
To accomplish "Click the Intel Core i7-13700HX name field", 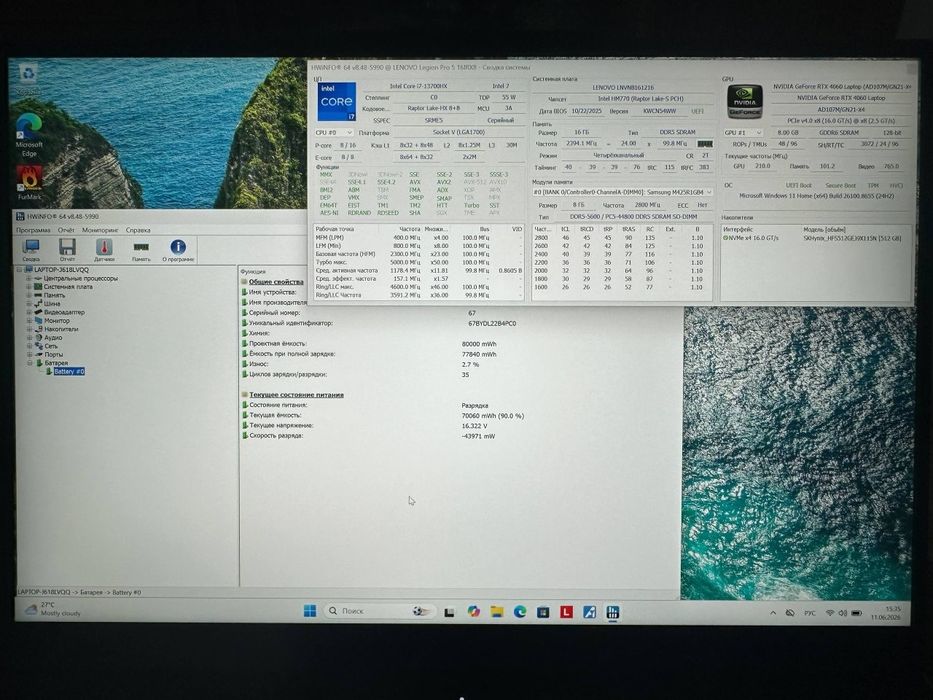I will pos(418,86).
